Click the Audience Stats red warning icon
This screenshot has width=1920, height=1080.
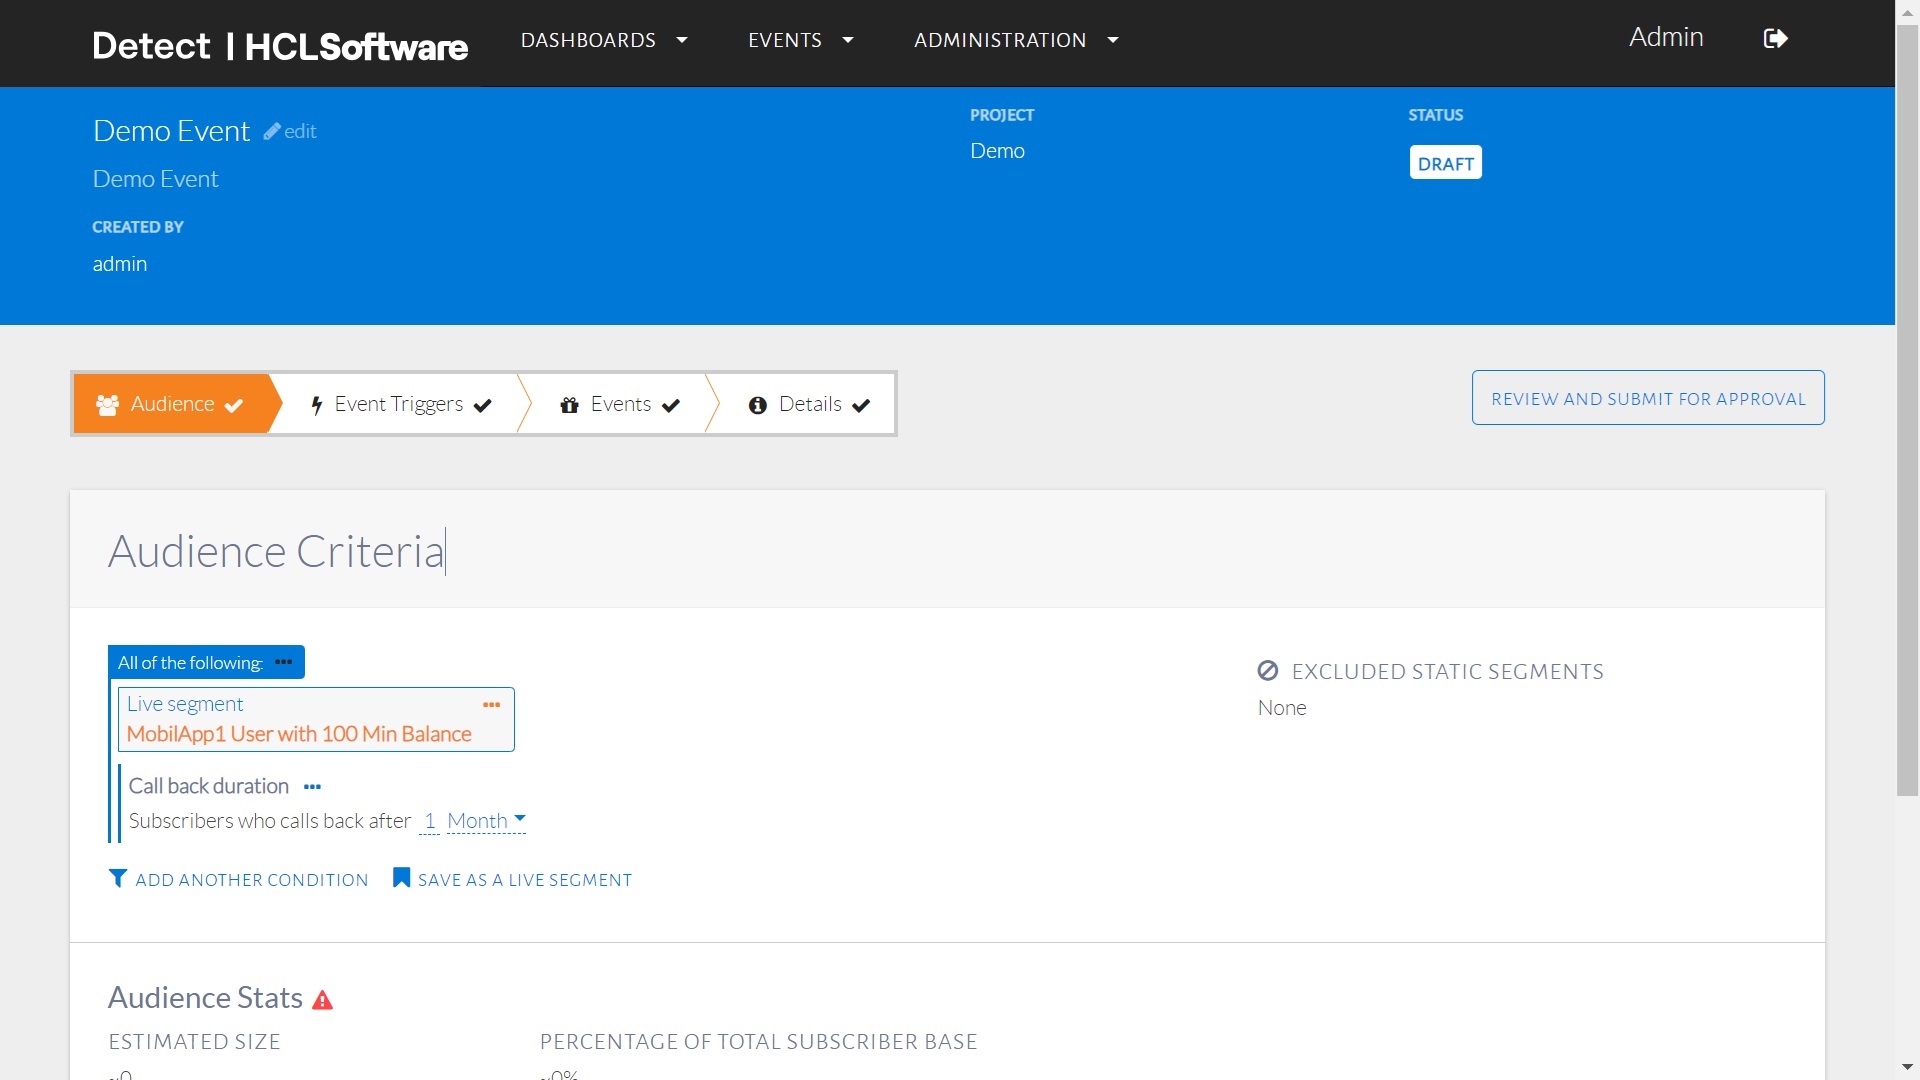[x=322, y=1000]
